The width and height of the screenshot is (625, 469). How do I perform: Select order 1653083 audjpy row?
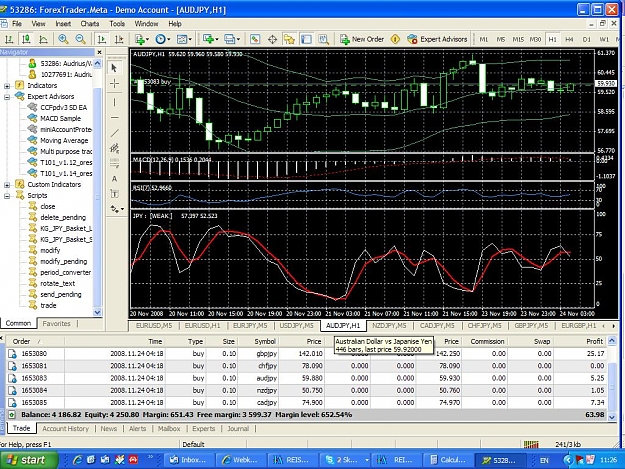pos(306,378)
